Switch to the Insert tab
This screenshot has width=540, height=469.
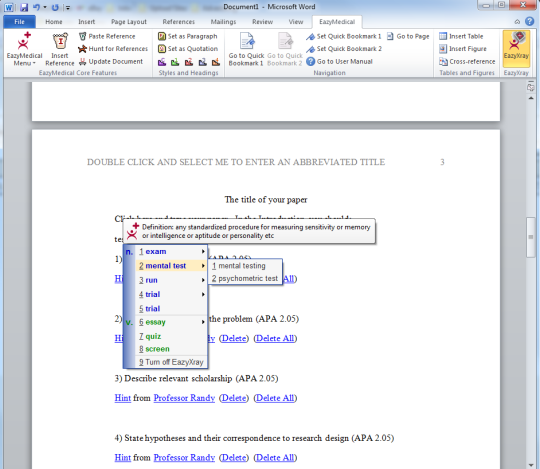86,22
